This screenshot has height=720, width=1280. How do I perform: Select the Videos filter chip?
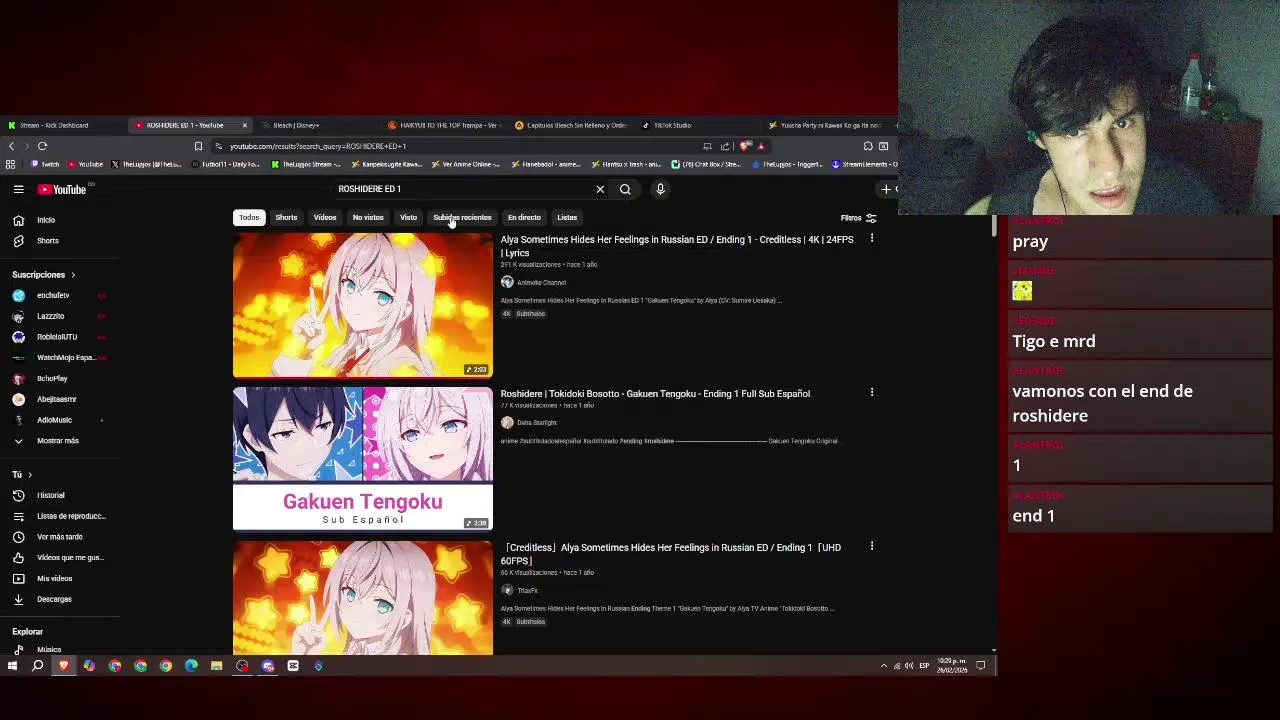tap(325, 217)
